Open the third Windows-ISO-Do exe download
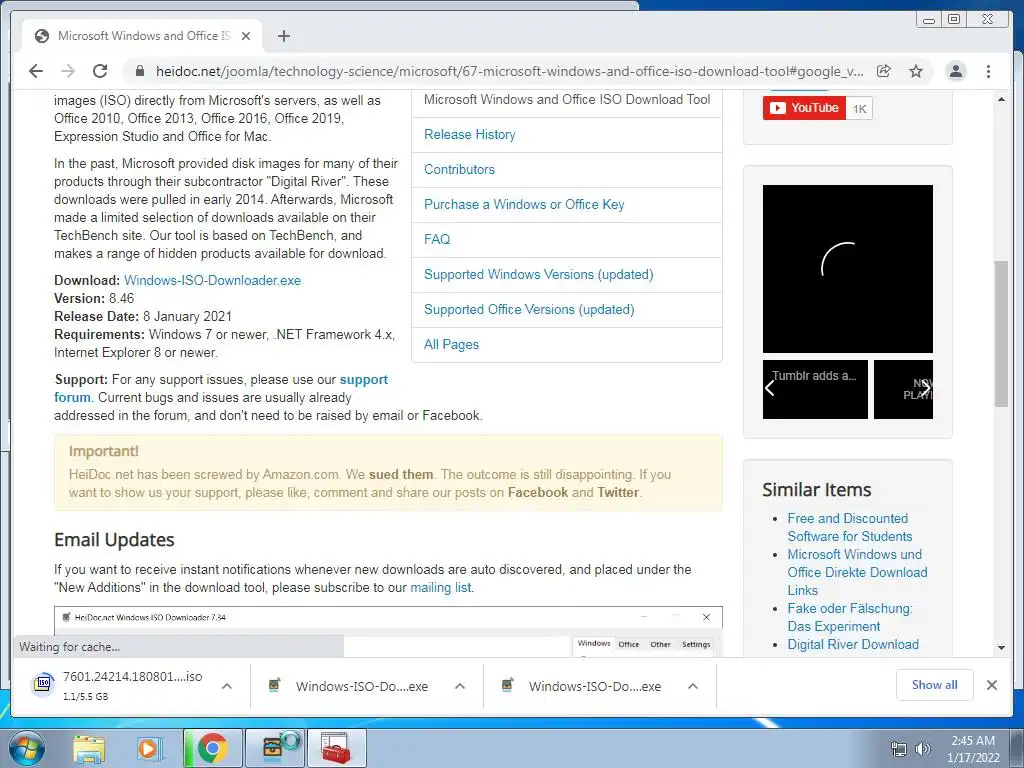The width and height of the screenshot is (1024, 768). pos(595,686)
